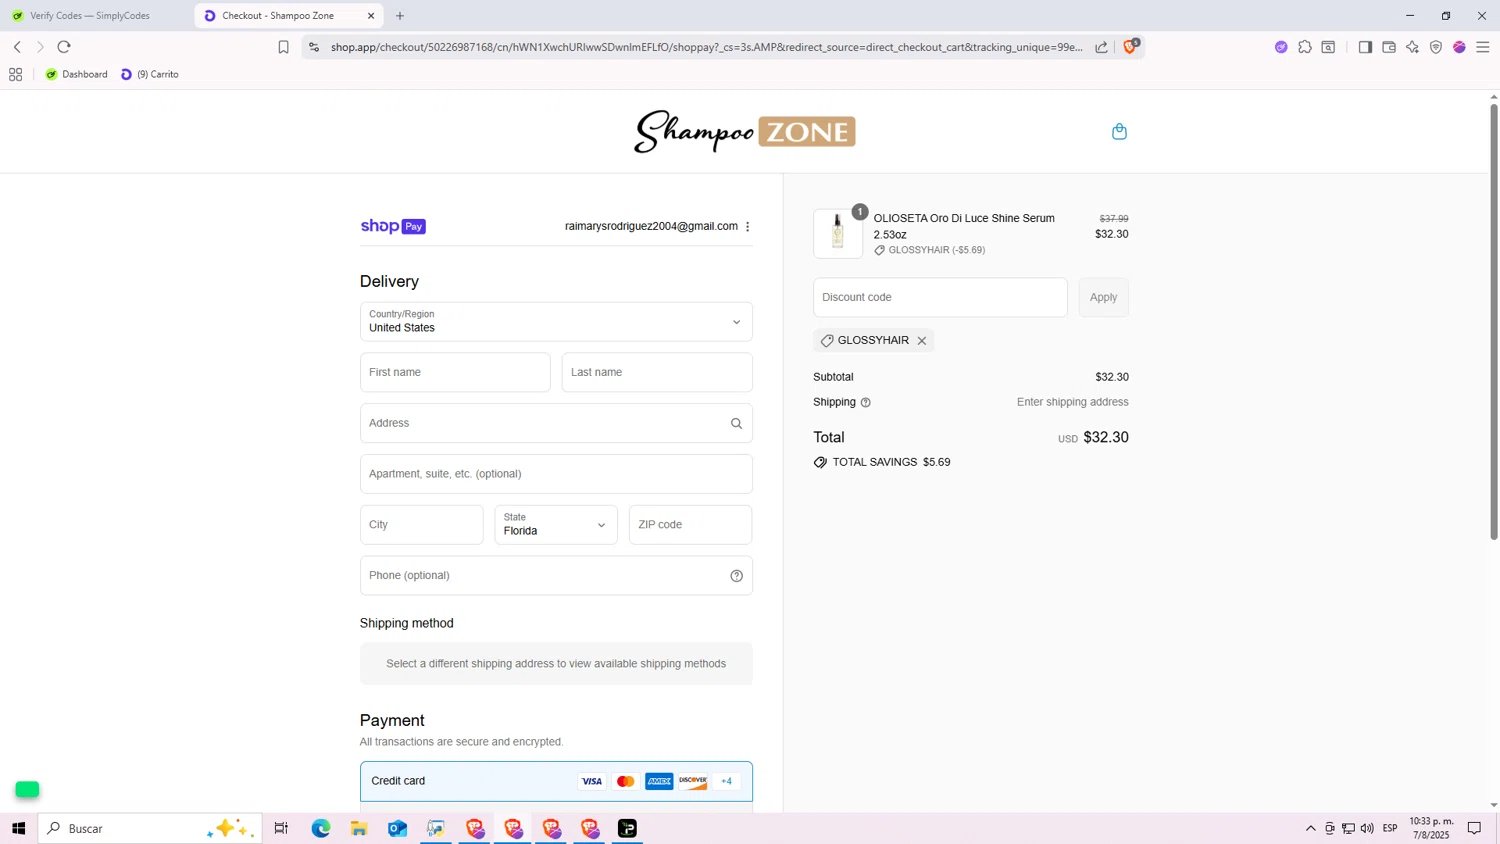Remove the GLOSSYHAIR discount code
Viewport: 1500px width, 844px height.
(x=922, y=341)
